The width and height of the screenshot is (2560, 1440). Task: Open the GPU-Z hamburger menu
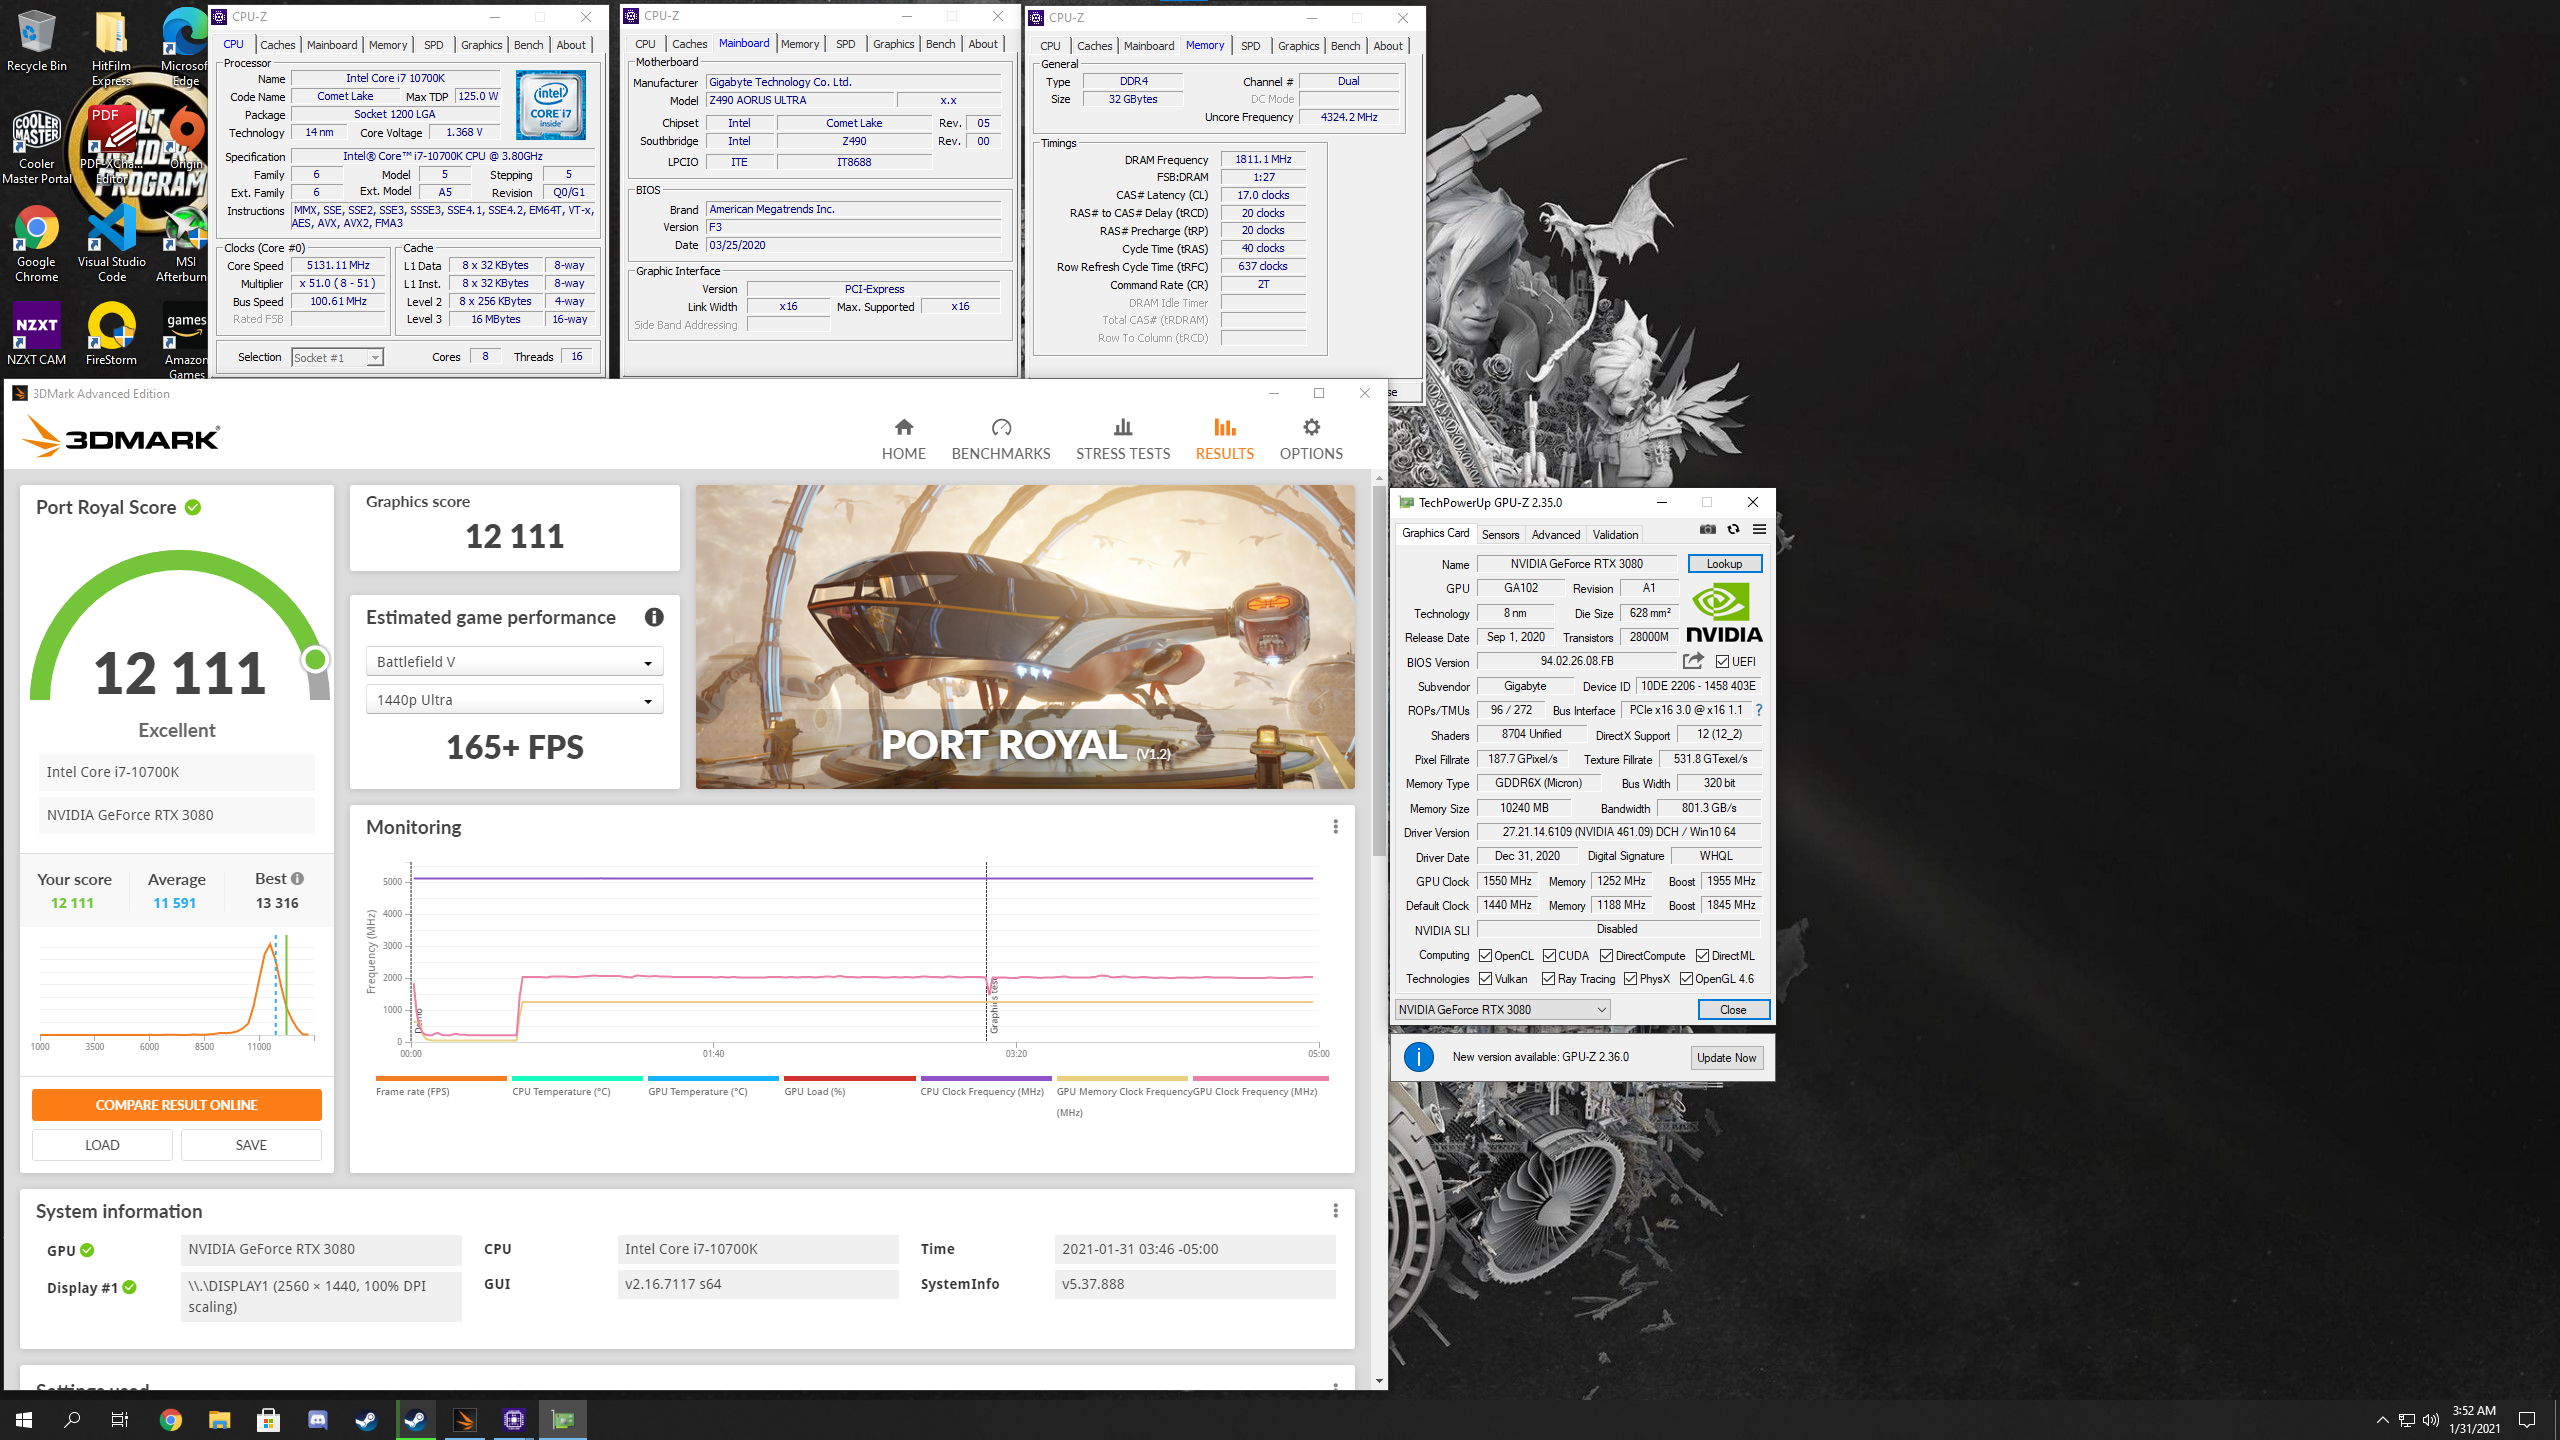(x=1759, y=530)
